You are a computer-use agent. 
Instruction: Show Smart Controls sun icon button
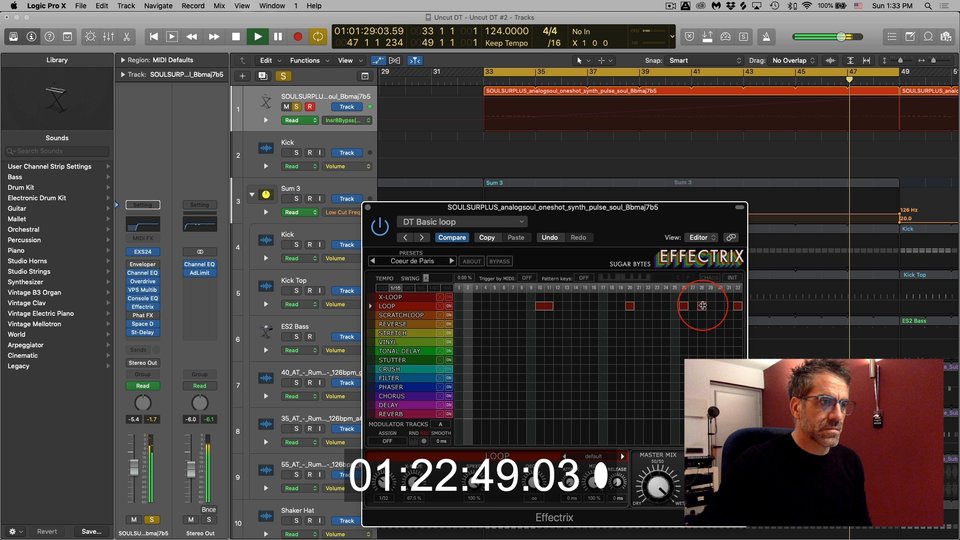coord(90,37)
